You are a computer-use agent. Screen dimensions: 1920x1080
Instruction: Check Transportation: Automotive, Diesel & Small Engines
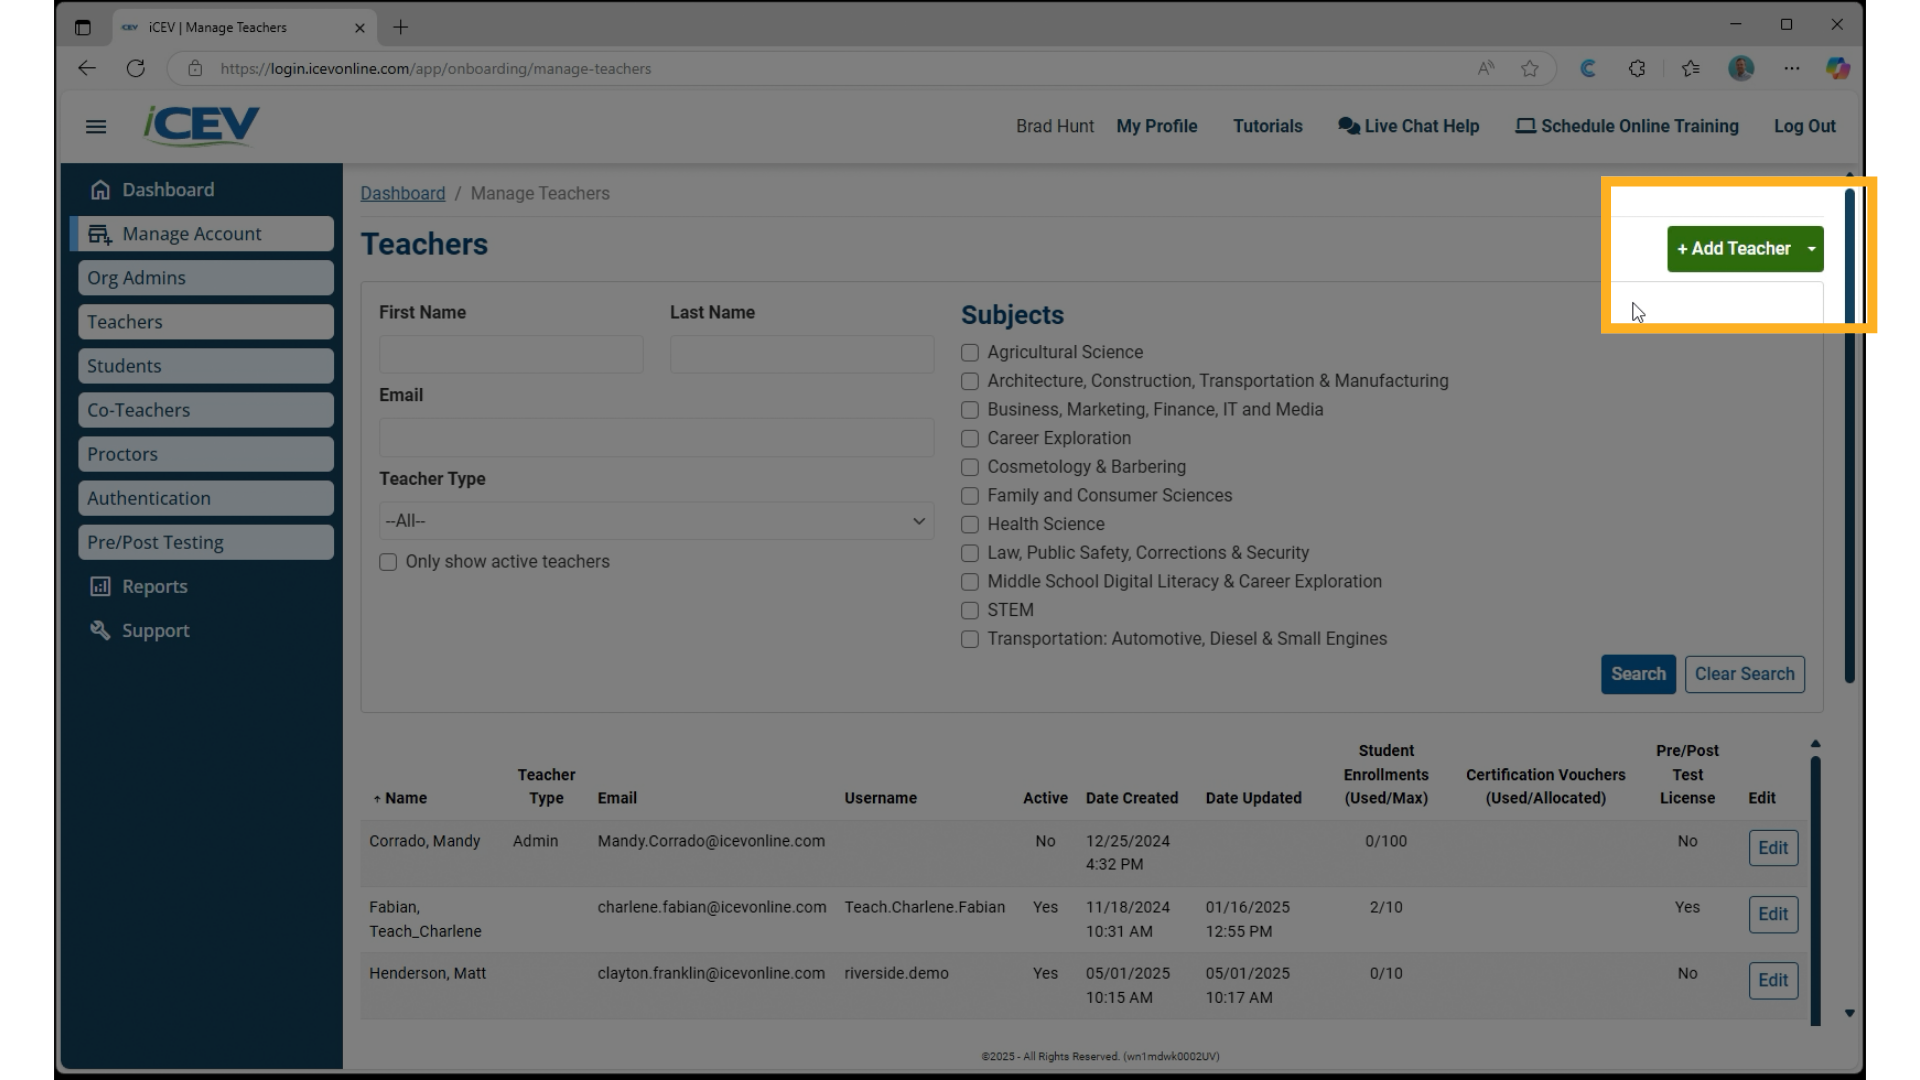click(970, 639)
